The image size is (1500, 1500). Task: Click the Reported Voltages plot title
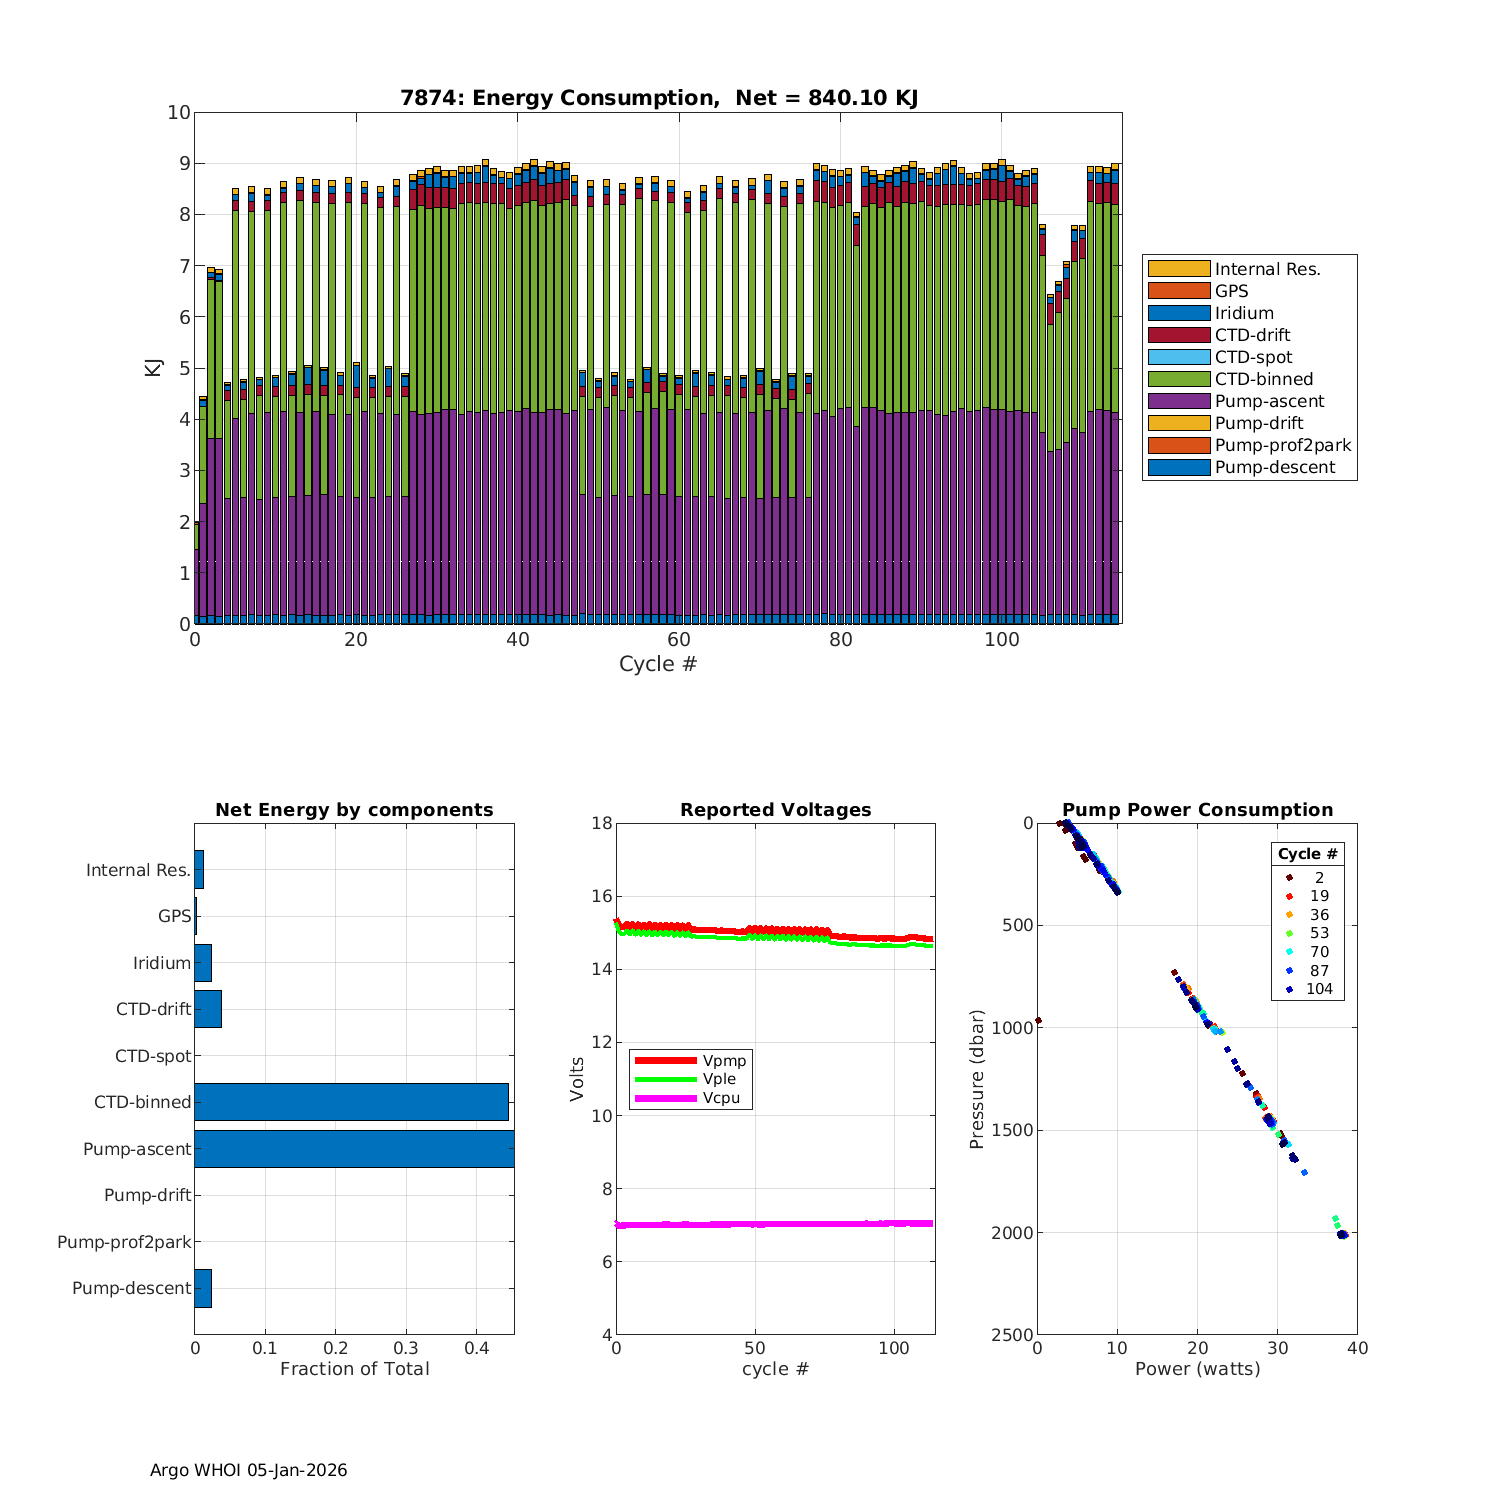coord(775,810)
